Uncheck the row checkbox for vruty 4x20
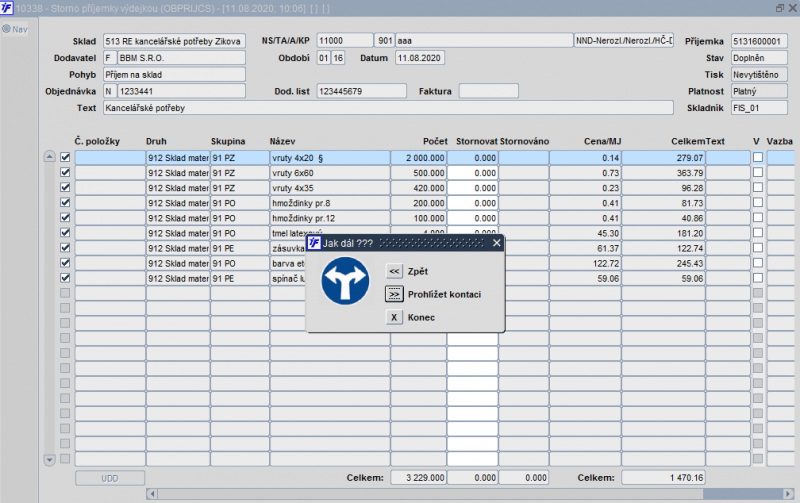The height and width of the screenshot is (503, 800). point(65,157)
